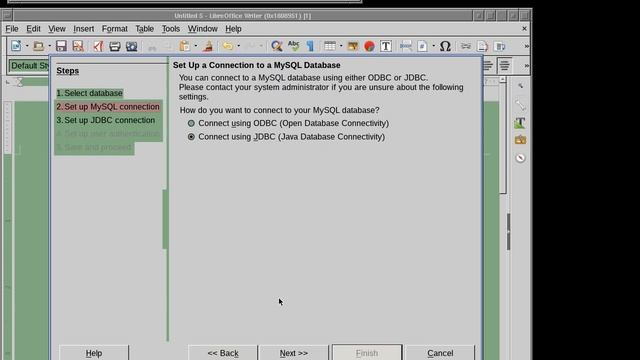The image size is (640, 360).
Task: Open the Paste options dropdown arrow
Action: 196,46
